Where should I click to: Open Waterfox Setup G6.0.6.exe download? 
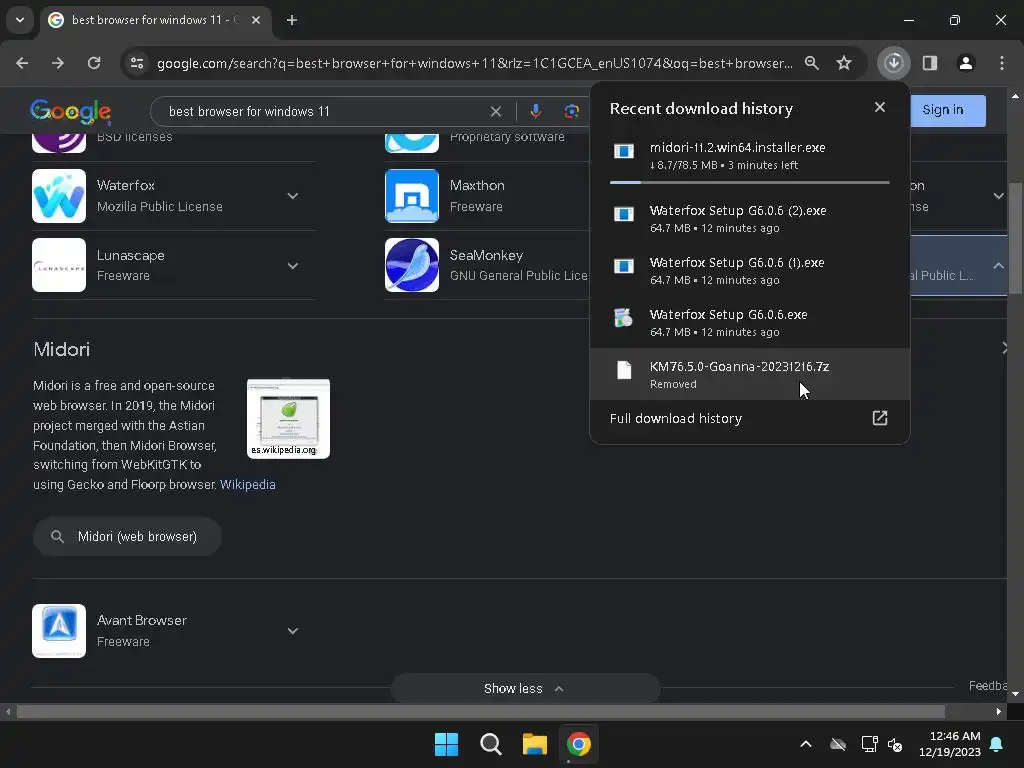pos(750,323)
